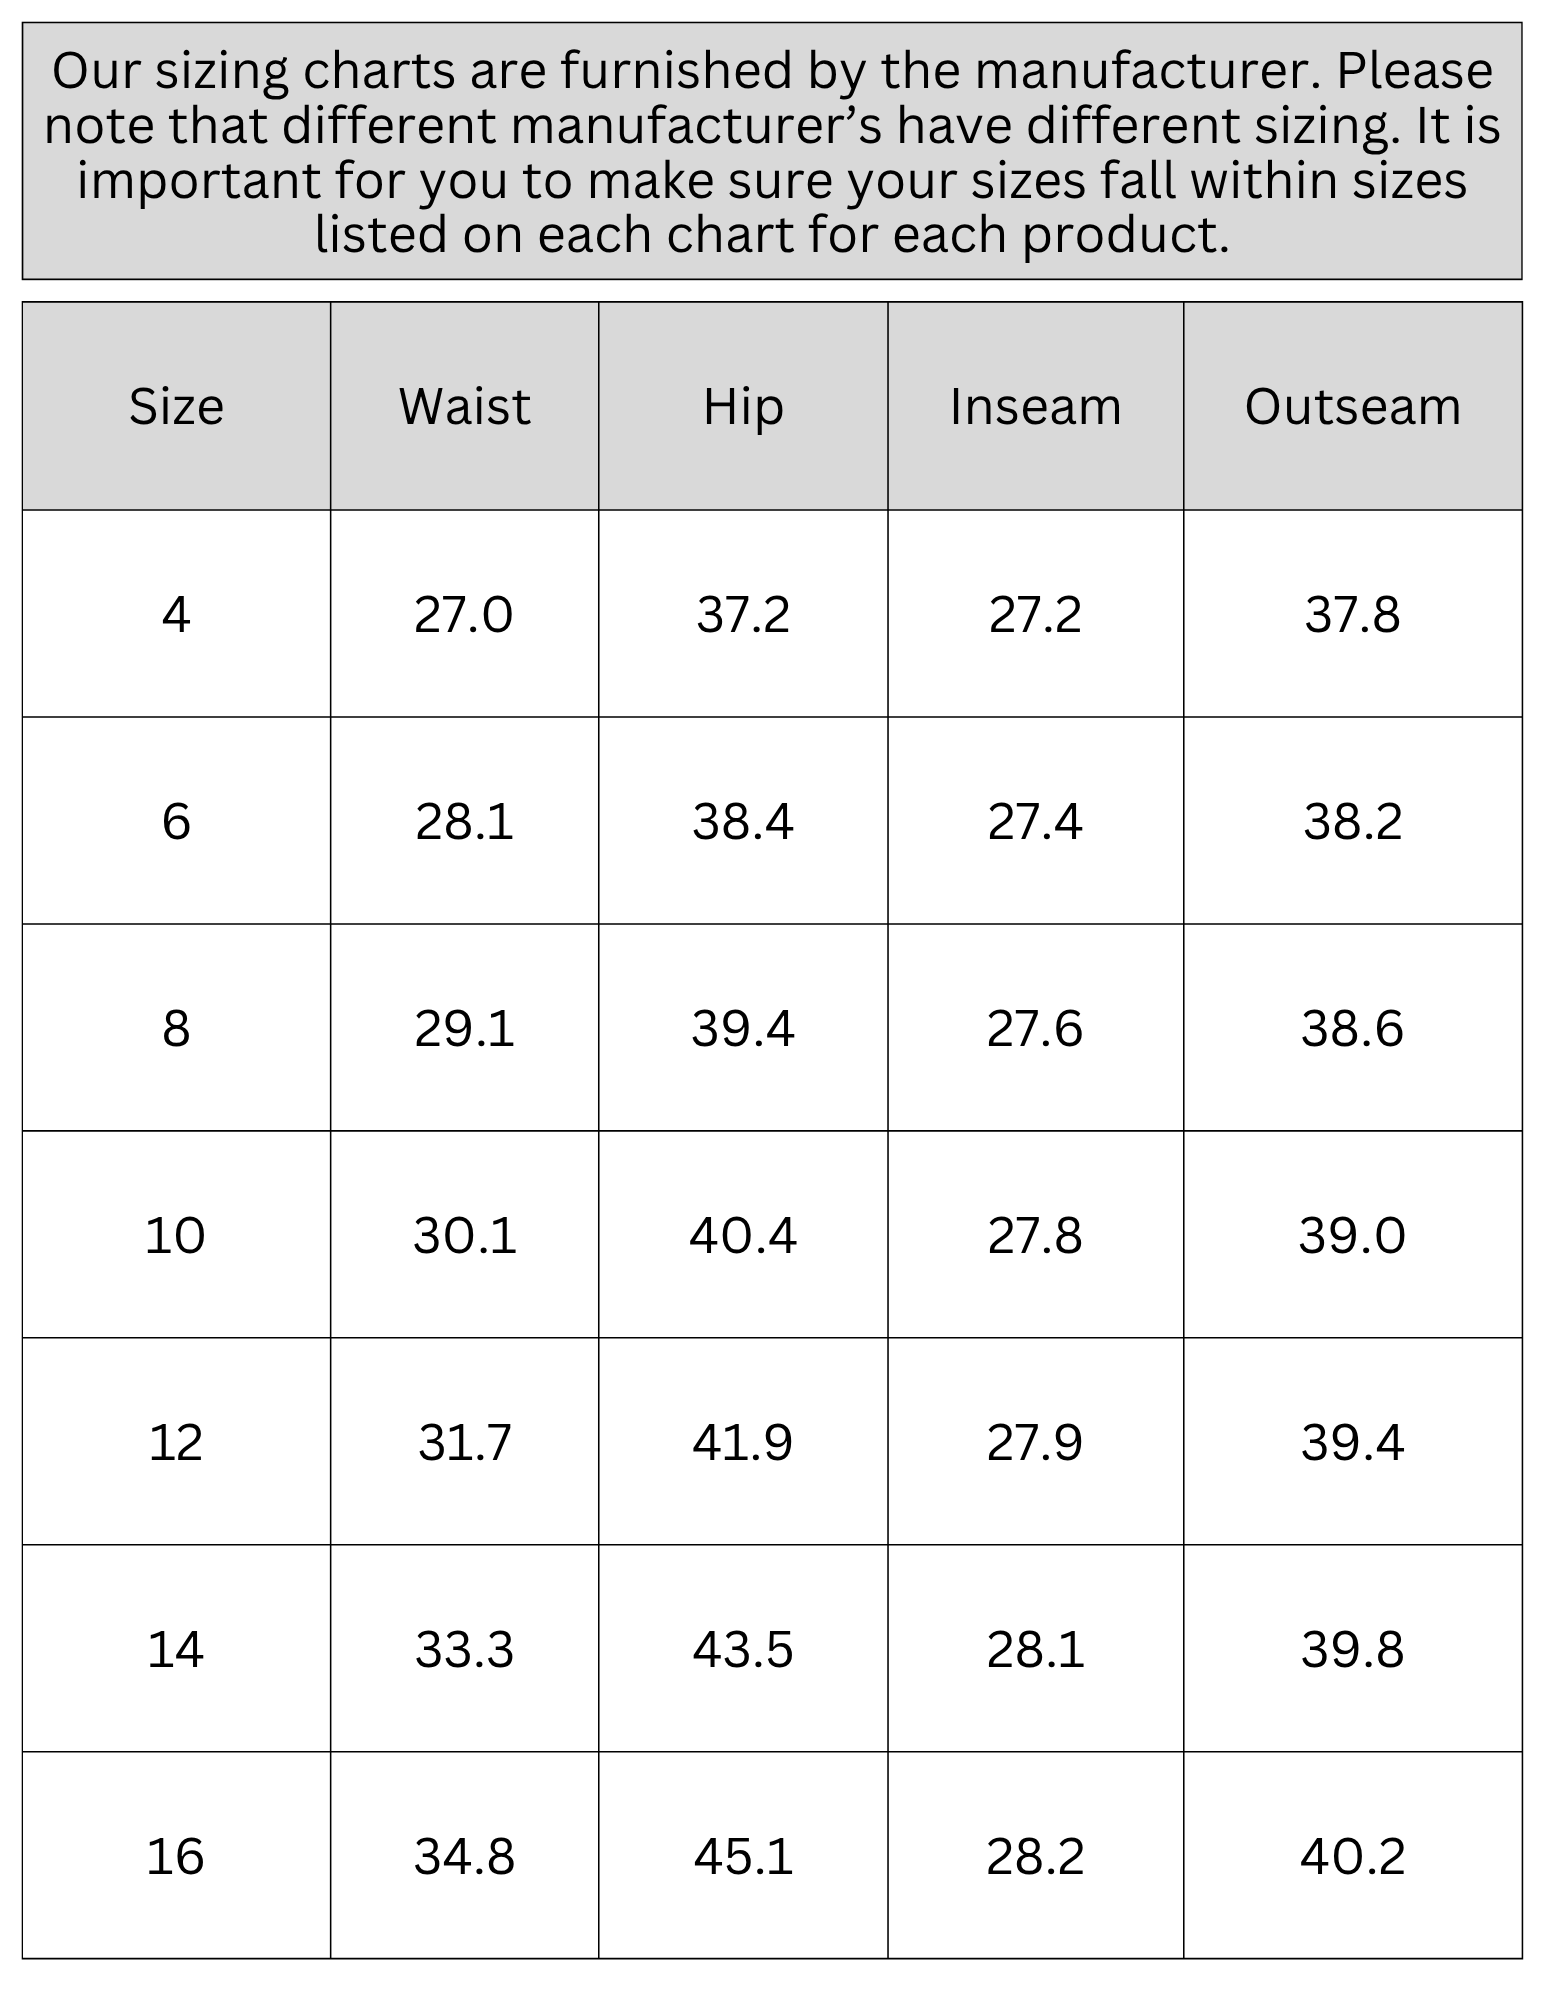
Task: Click outseam value 40.2
Action: click(x=1353, y=1857)
